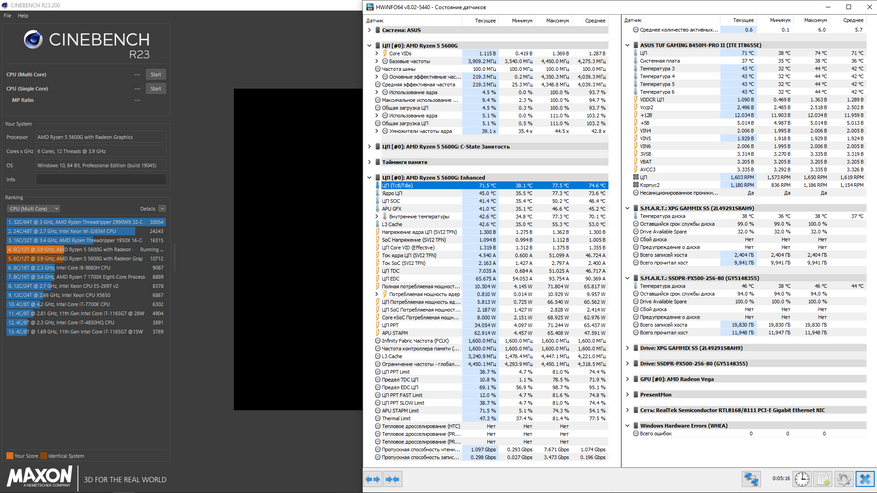Click the fan icon next to Корпус2 row

click(635, 185)
